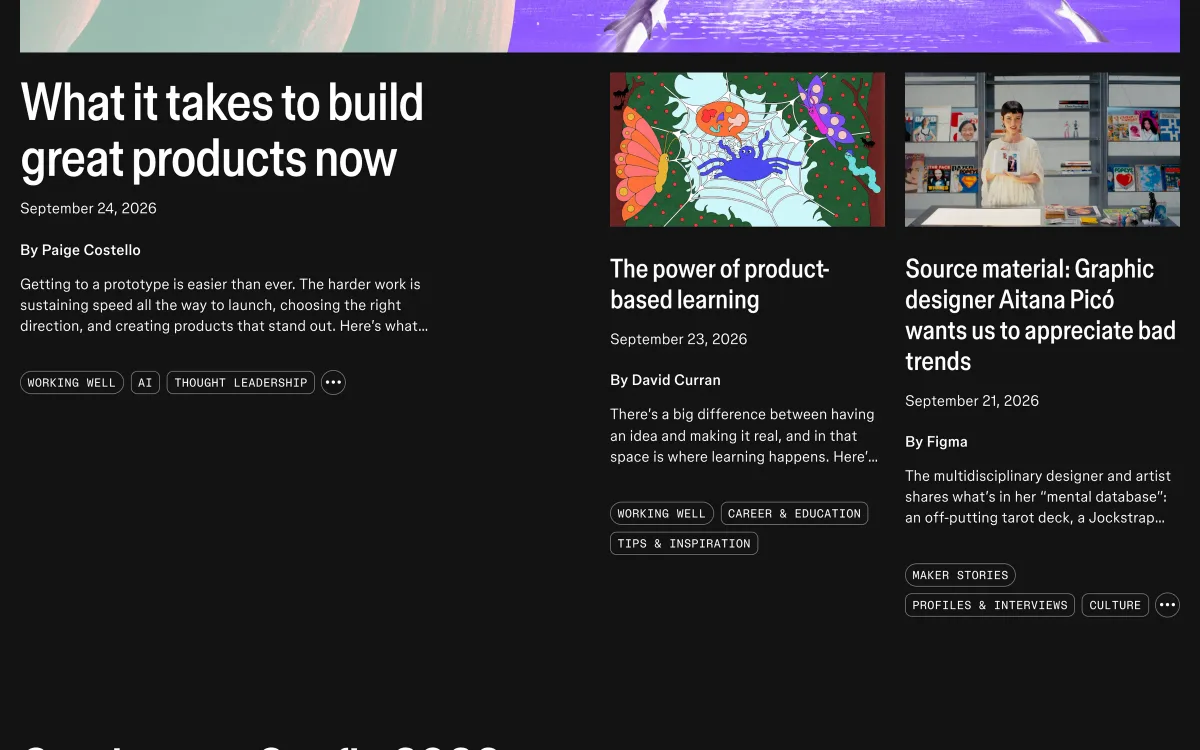
Task: Select the CAREER & EDUCATION tag
Action: click(794, 513)
